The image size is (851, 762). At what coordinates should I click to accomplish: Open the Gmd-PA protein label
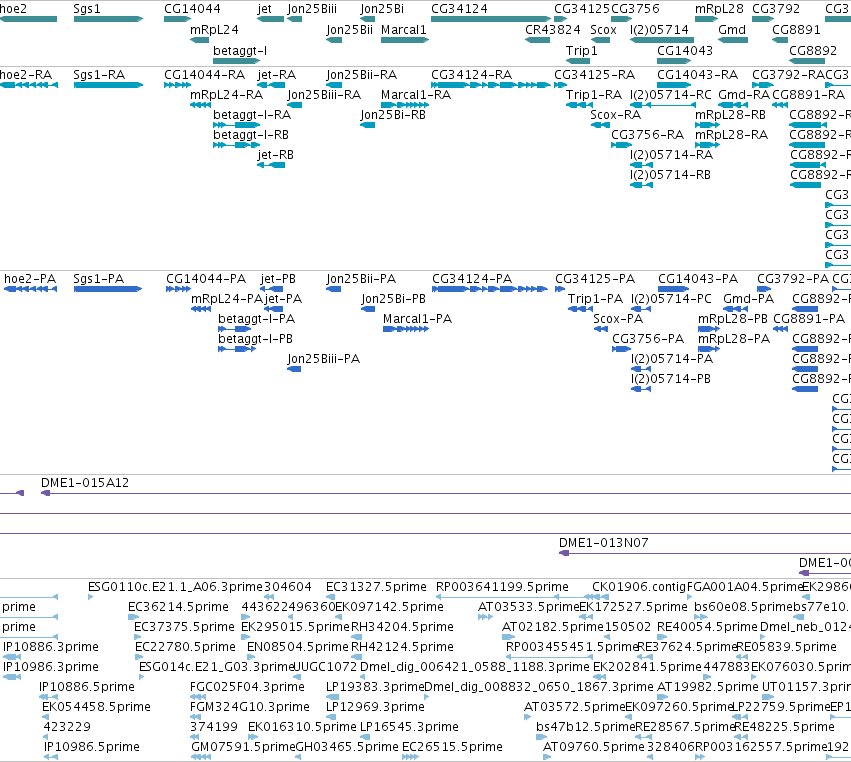(748, 299)
